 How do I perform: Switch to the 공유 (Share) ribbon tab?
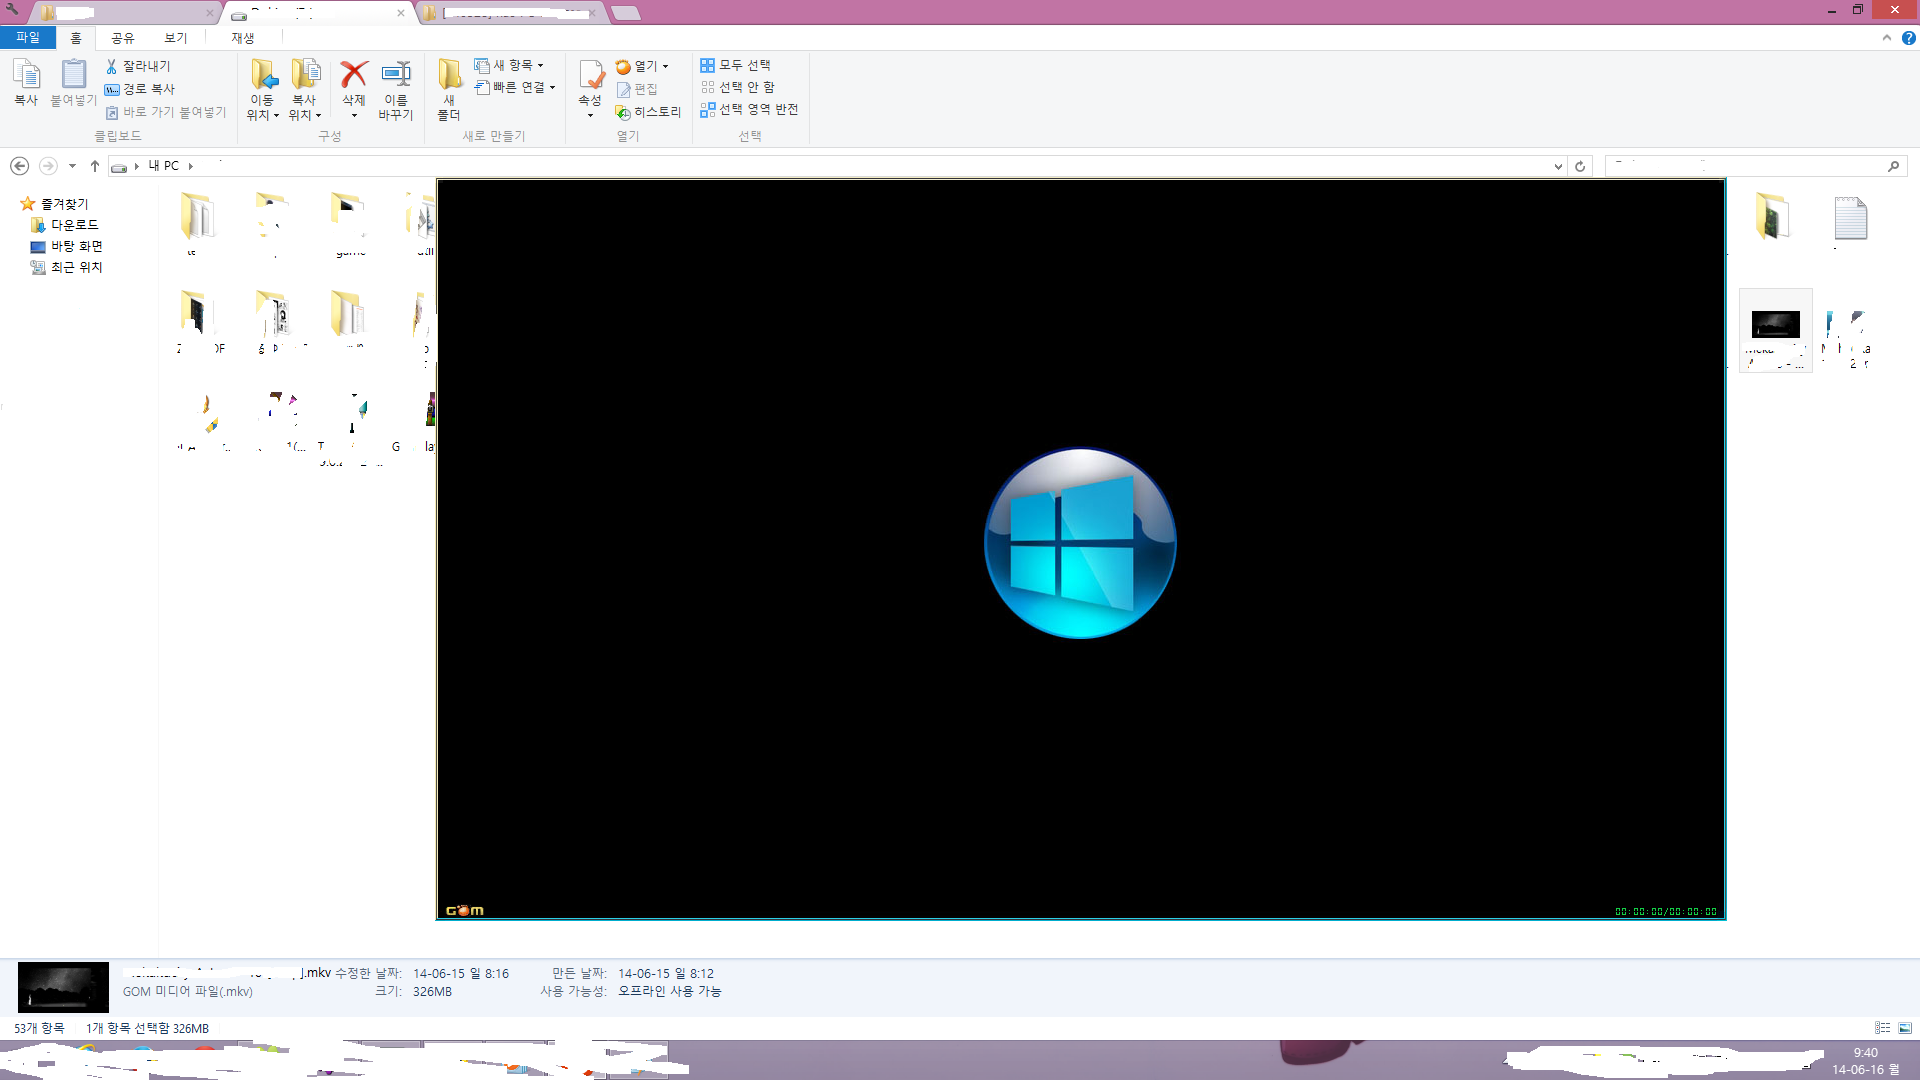(123, 38)
